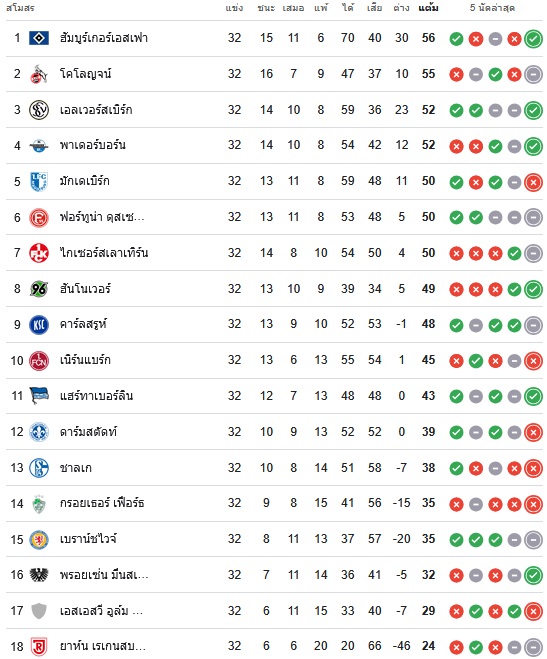Click Greuther Fürth's green clover crest
This screenshot has height=659, width=547.
[39, 503]
